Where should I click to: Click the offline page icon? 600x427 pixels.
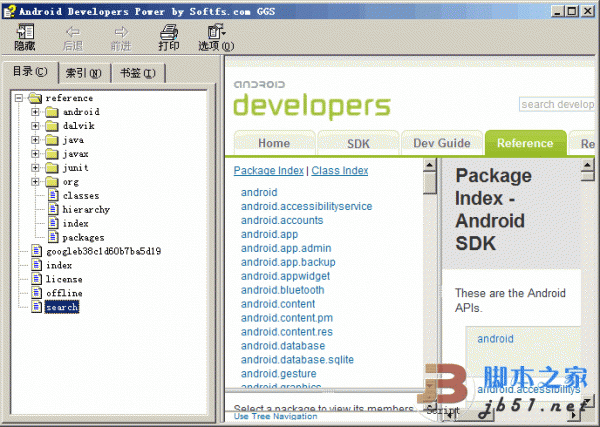(x=37, y=293)
